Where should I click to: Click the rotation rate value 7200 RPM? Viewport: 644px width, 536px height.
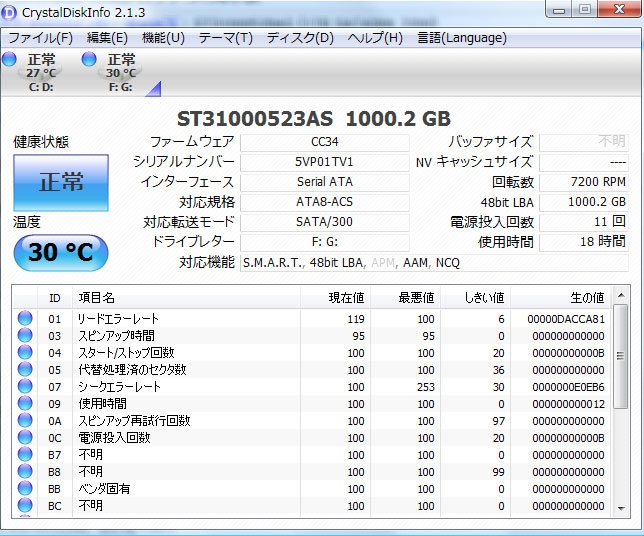584,182
